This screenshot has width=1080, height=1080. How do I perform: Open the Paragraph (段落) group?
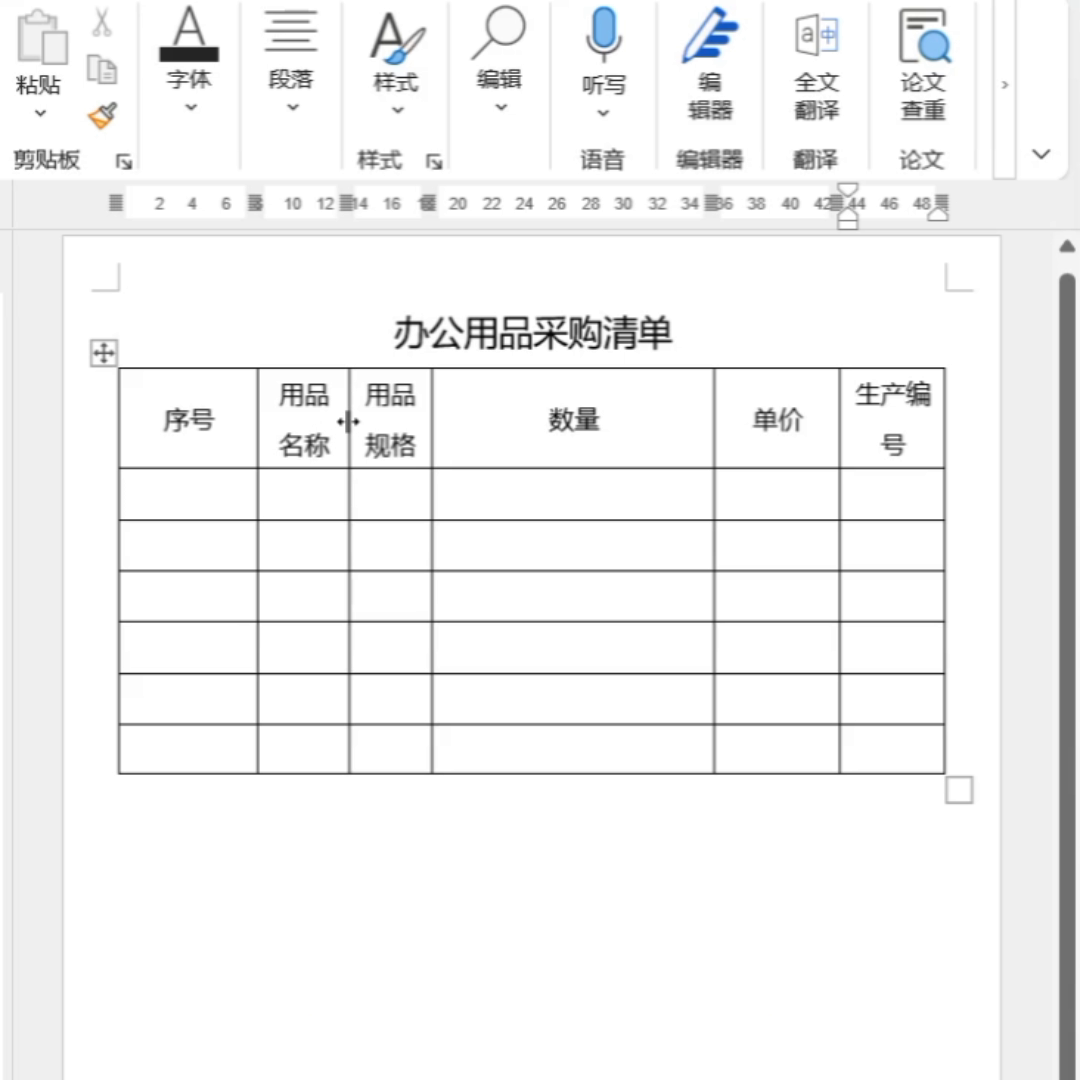(x=291, y=50)
